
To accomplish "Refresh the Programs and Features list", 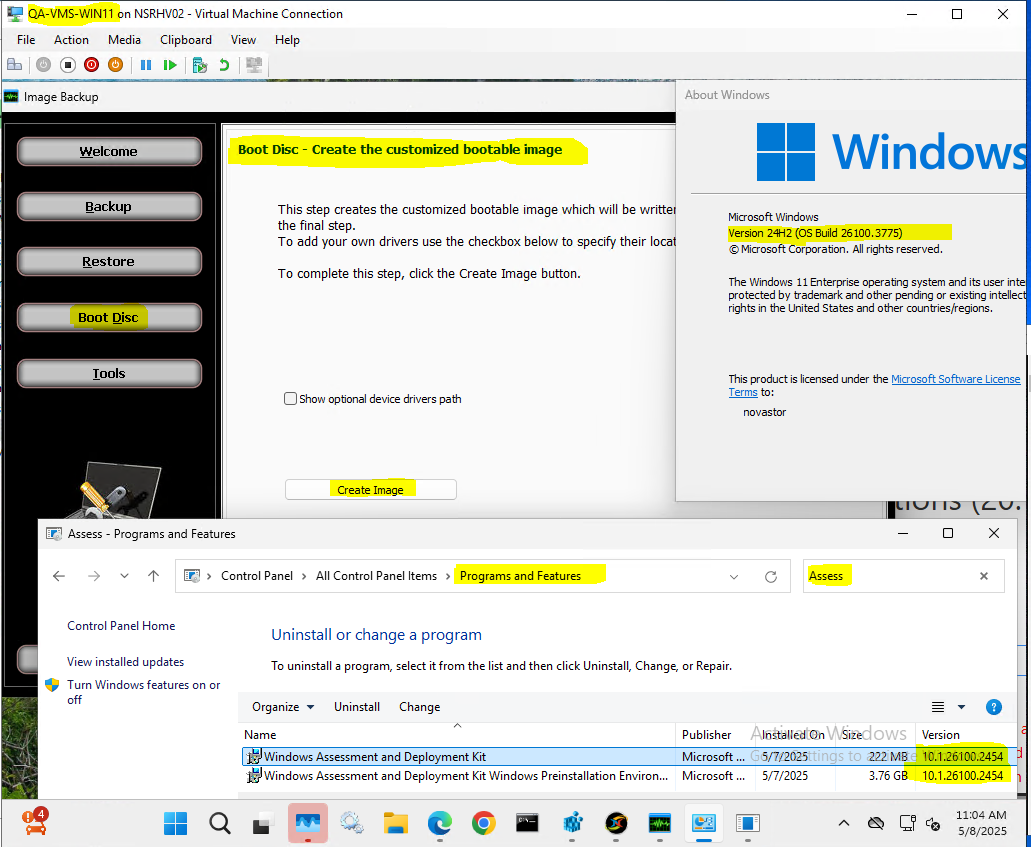I will click(771, 577).
